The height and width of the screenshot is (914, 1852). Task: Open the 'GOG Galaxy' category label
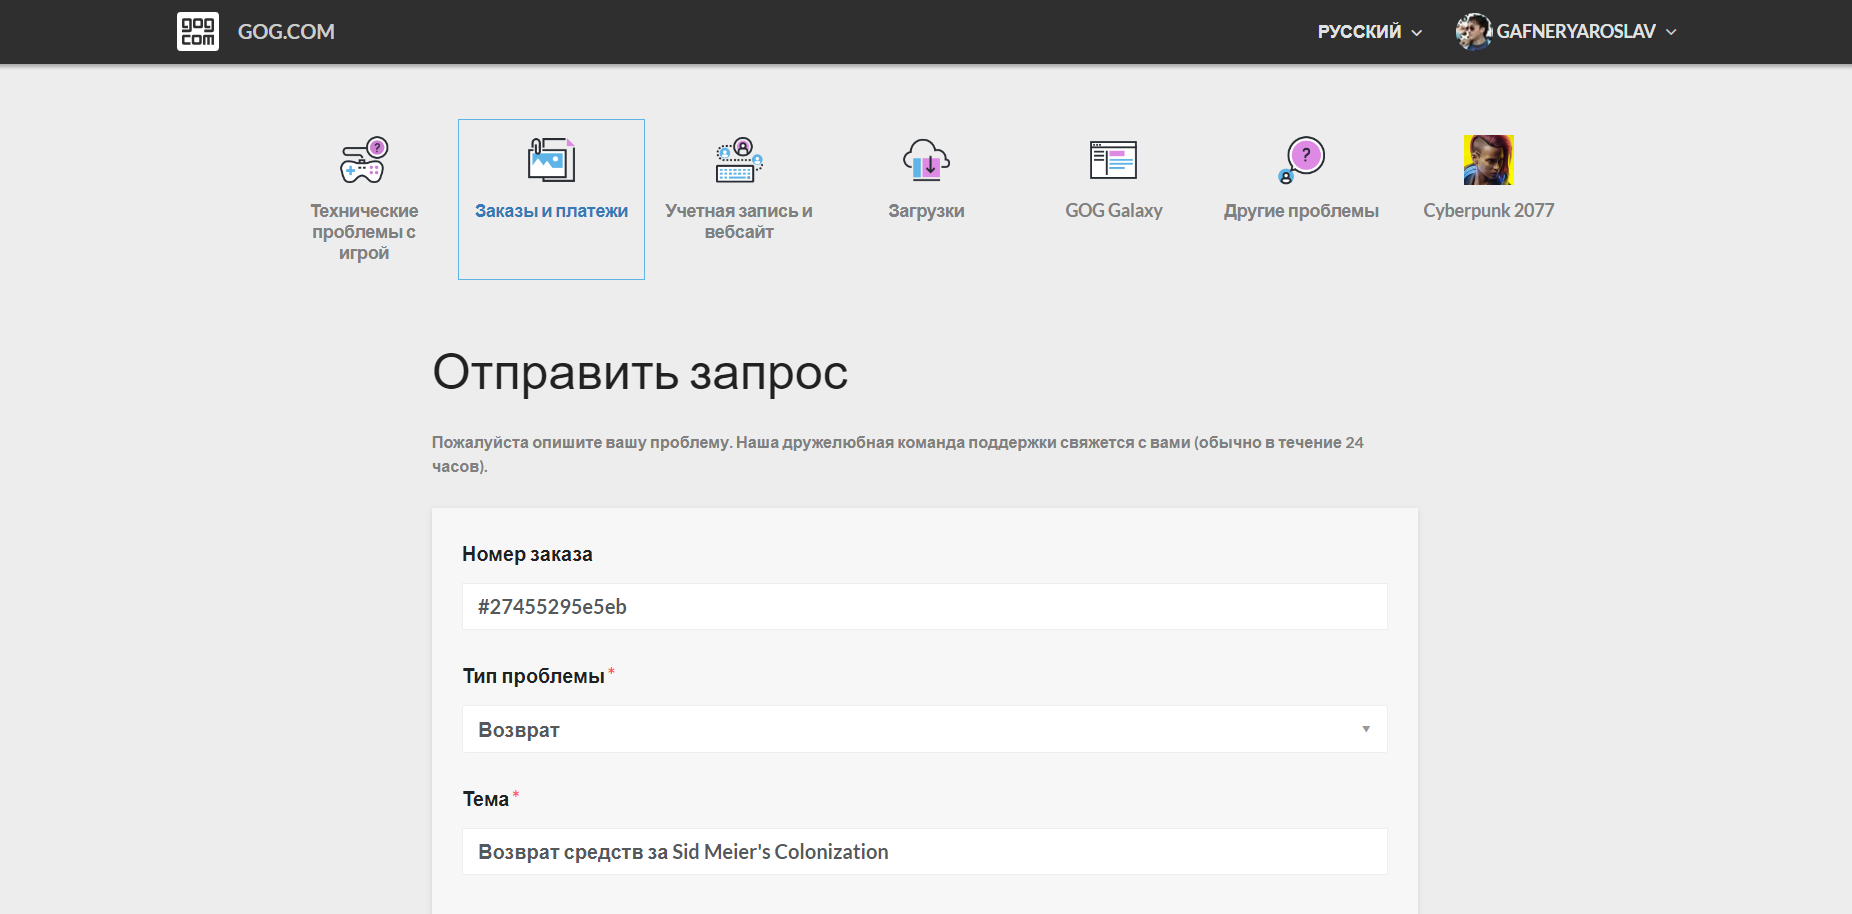point(1113,211)
